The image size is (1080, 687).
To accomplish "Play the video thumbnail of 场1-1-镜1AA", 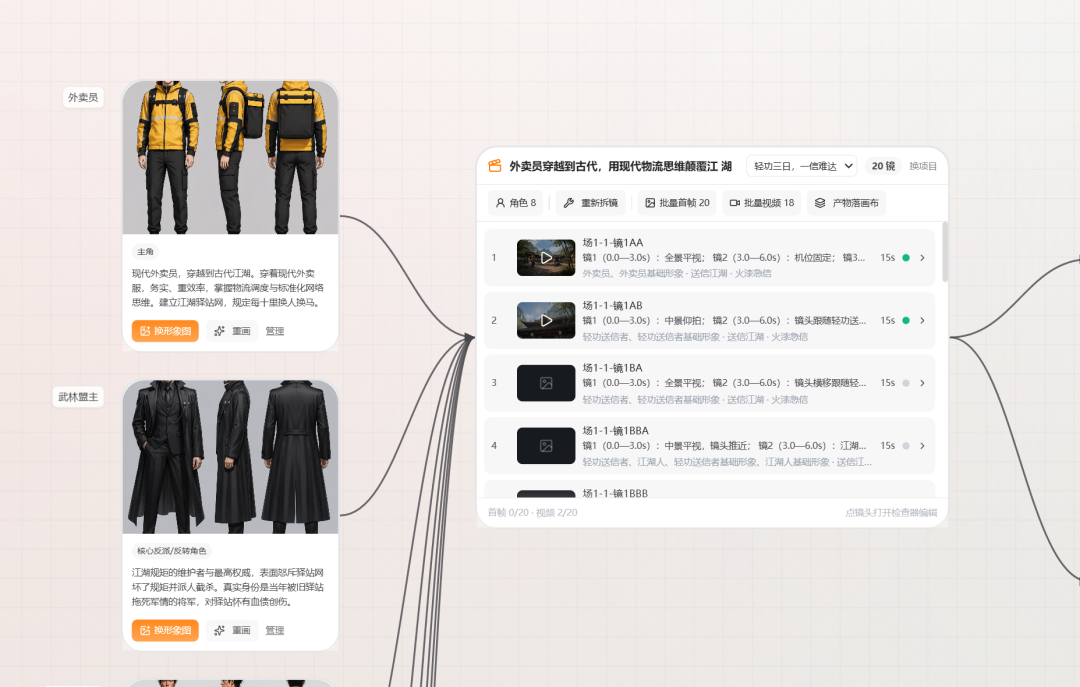I will (546, 258).
